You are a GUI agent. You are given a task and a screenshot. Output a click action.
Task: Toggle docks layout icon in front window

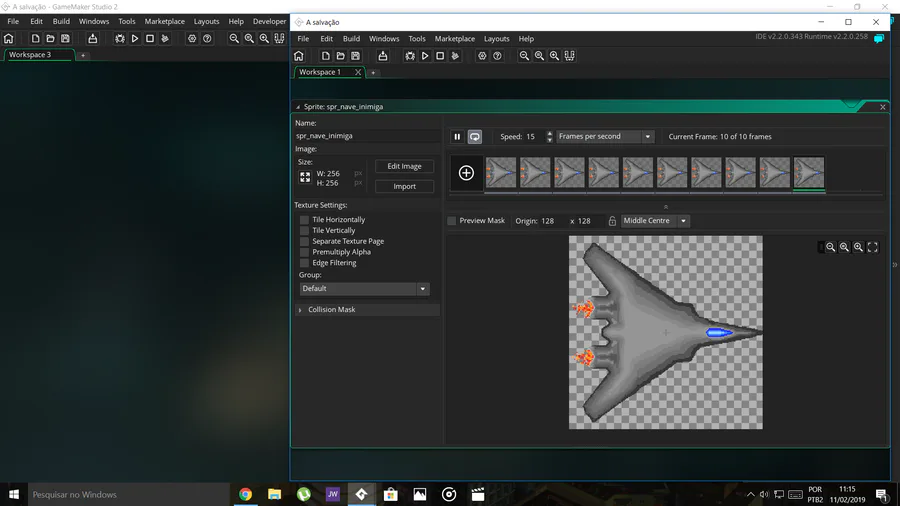tap(569, 56)
